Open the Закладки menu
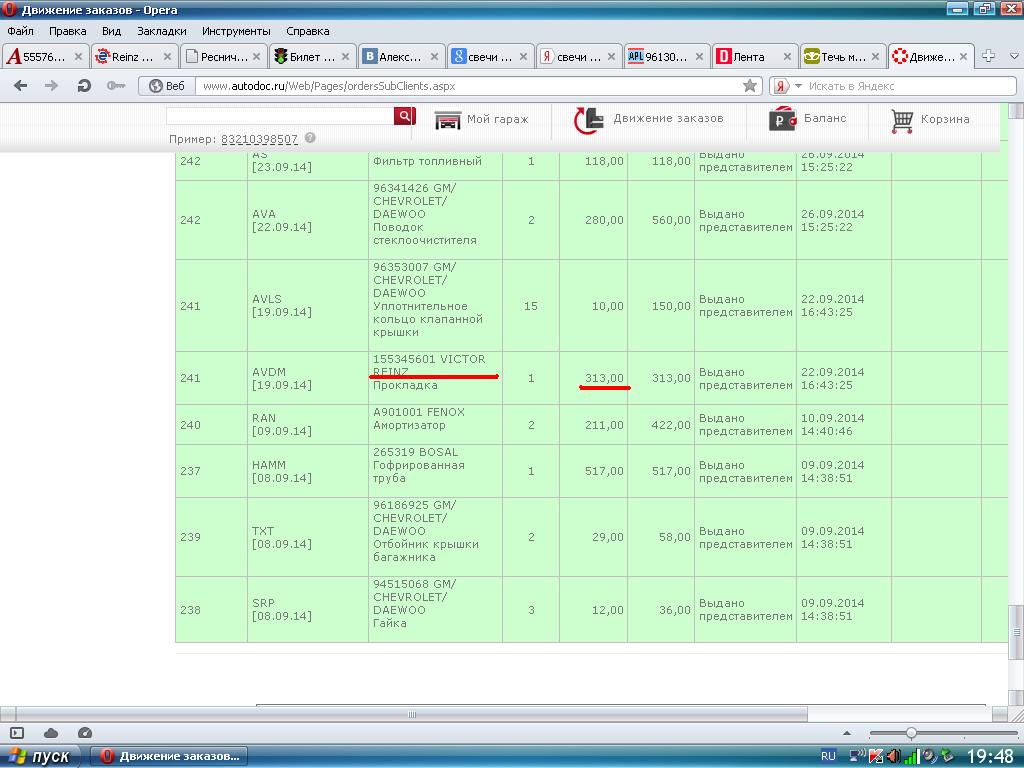1024x768 pixels. [161, 31]
